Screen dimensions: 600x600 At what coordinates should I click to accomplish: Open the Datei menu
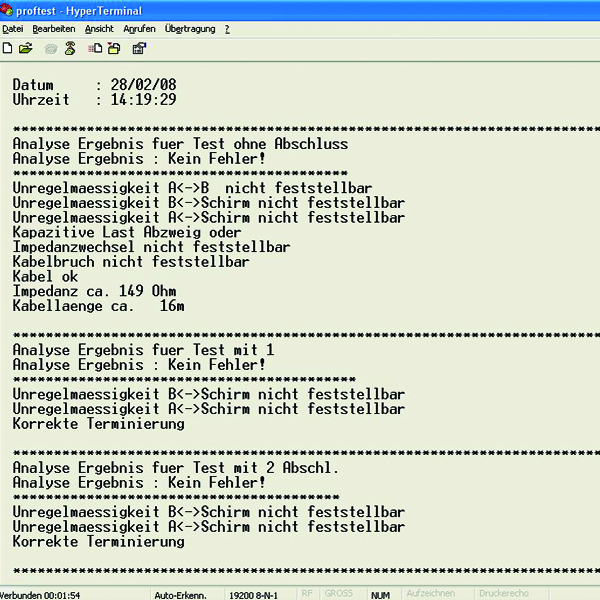(x=13, y=29)
